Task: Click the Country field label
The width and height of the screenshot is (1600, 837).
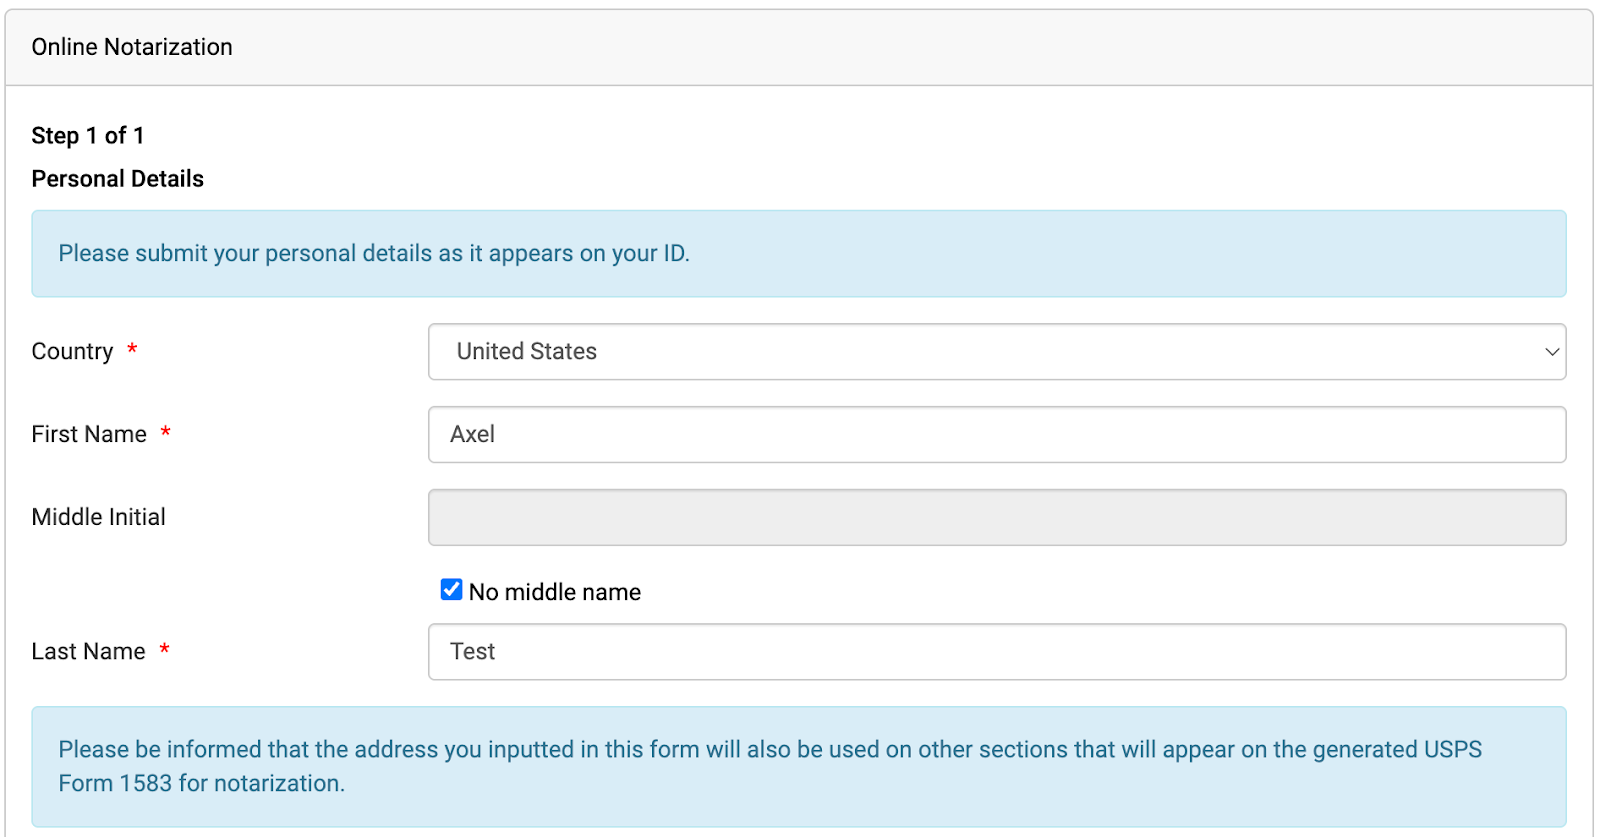Action: tap(72, 352)
